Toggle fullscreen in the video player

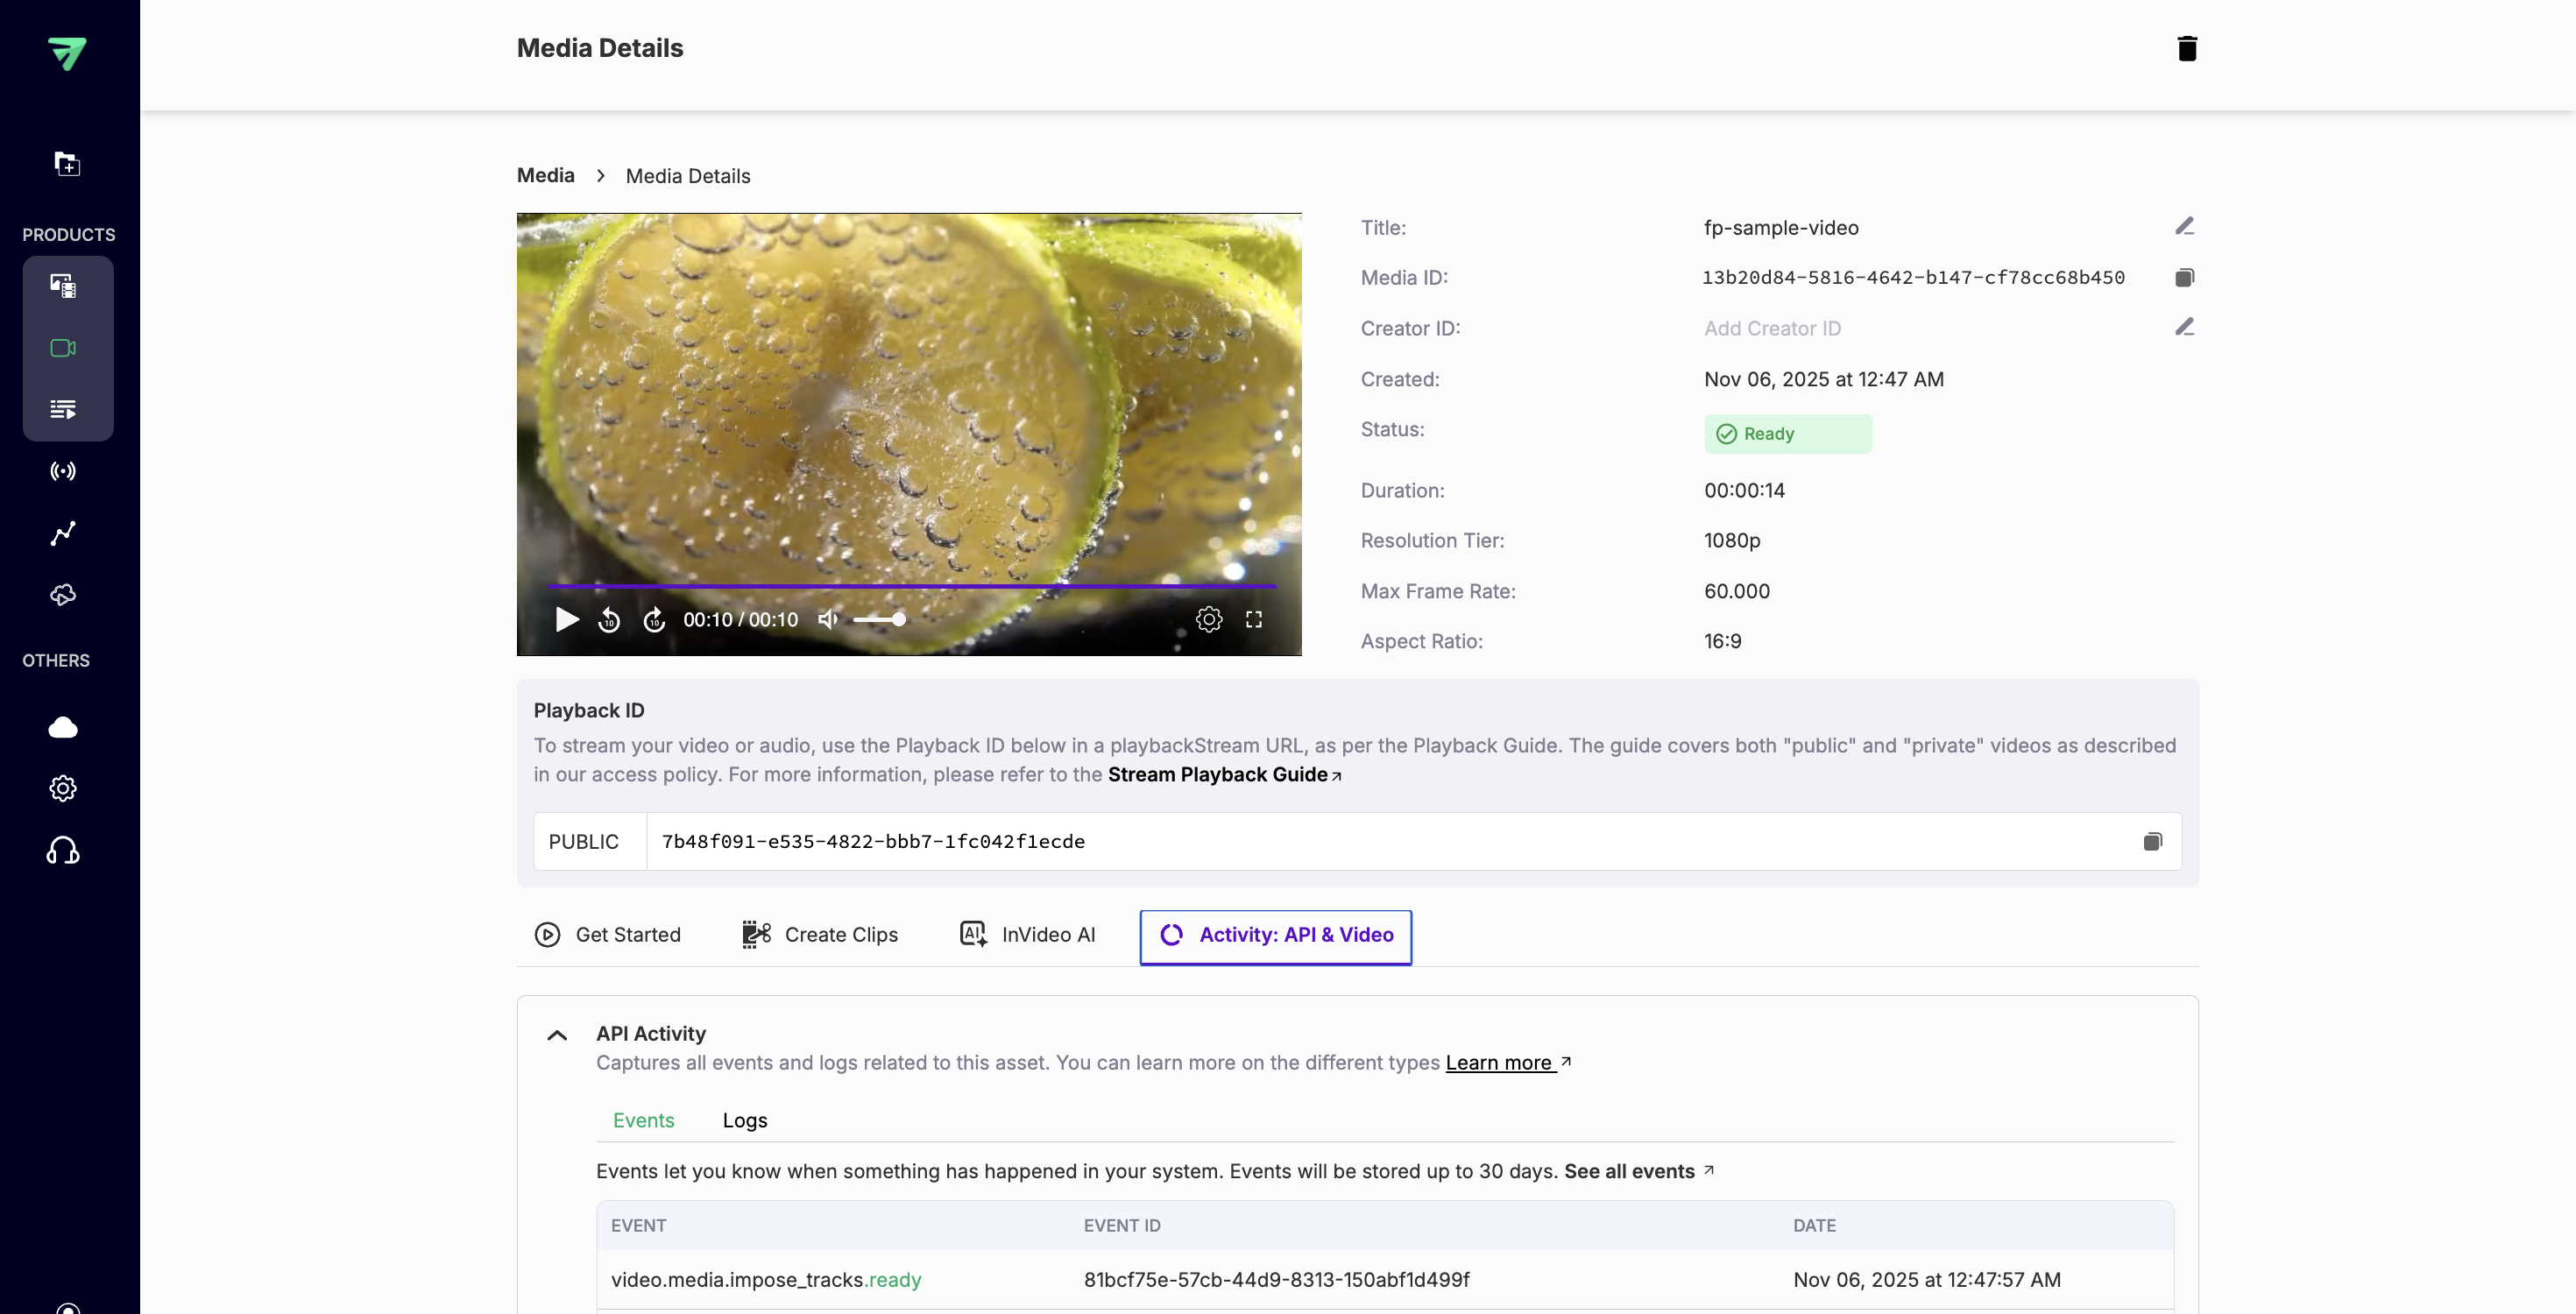point(1253,619)
